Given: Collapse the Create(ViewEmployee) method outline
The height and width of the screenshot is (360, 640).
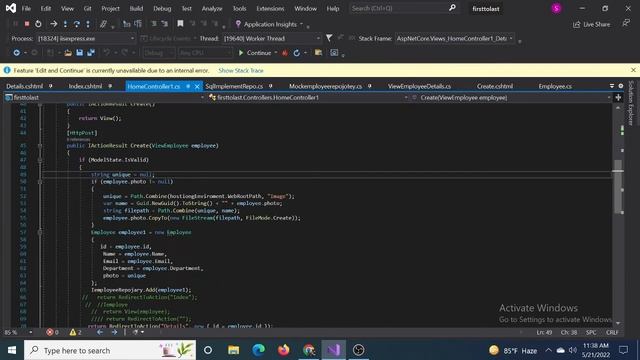Looking at the screenshot, I should (x=40, y=145).
